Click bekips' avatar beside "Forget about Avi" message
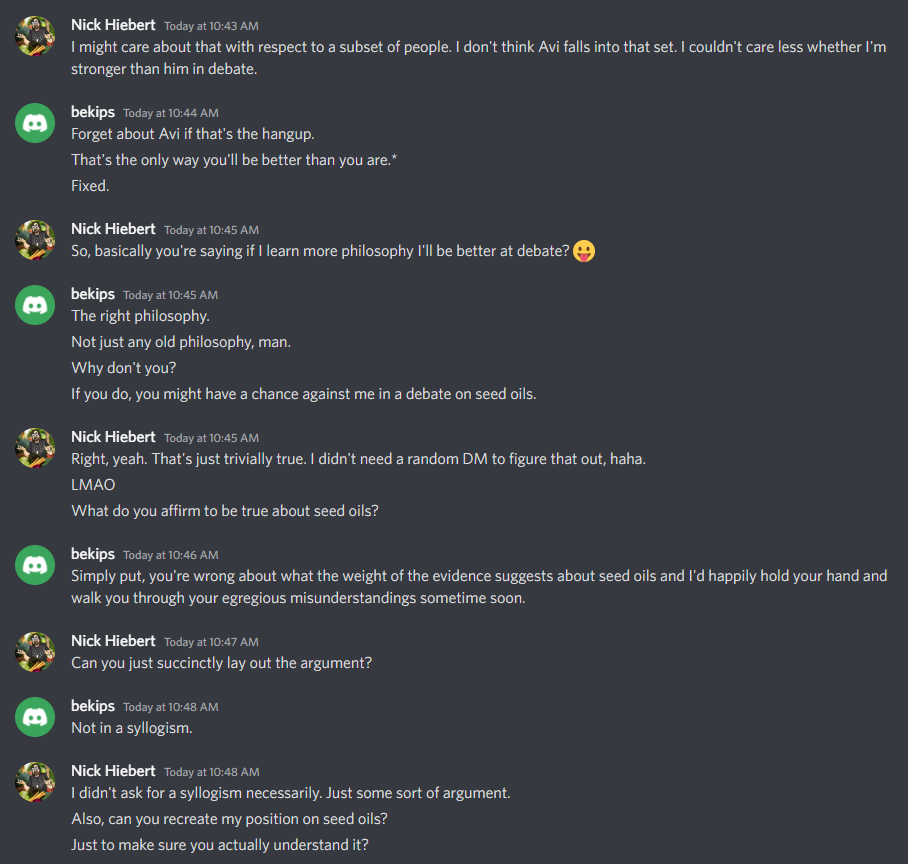 (35, 122)
